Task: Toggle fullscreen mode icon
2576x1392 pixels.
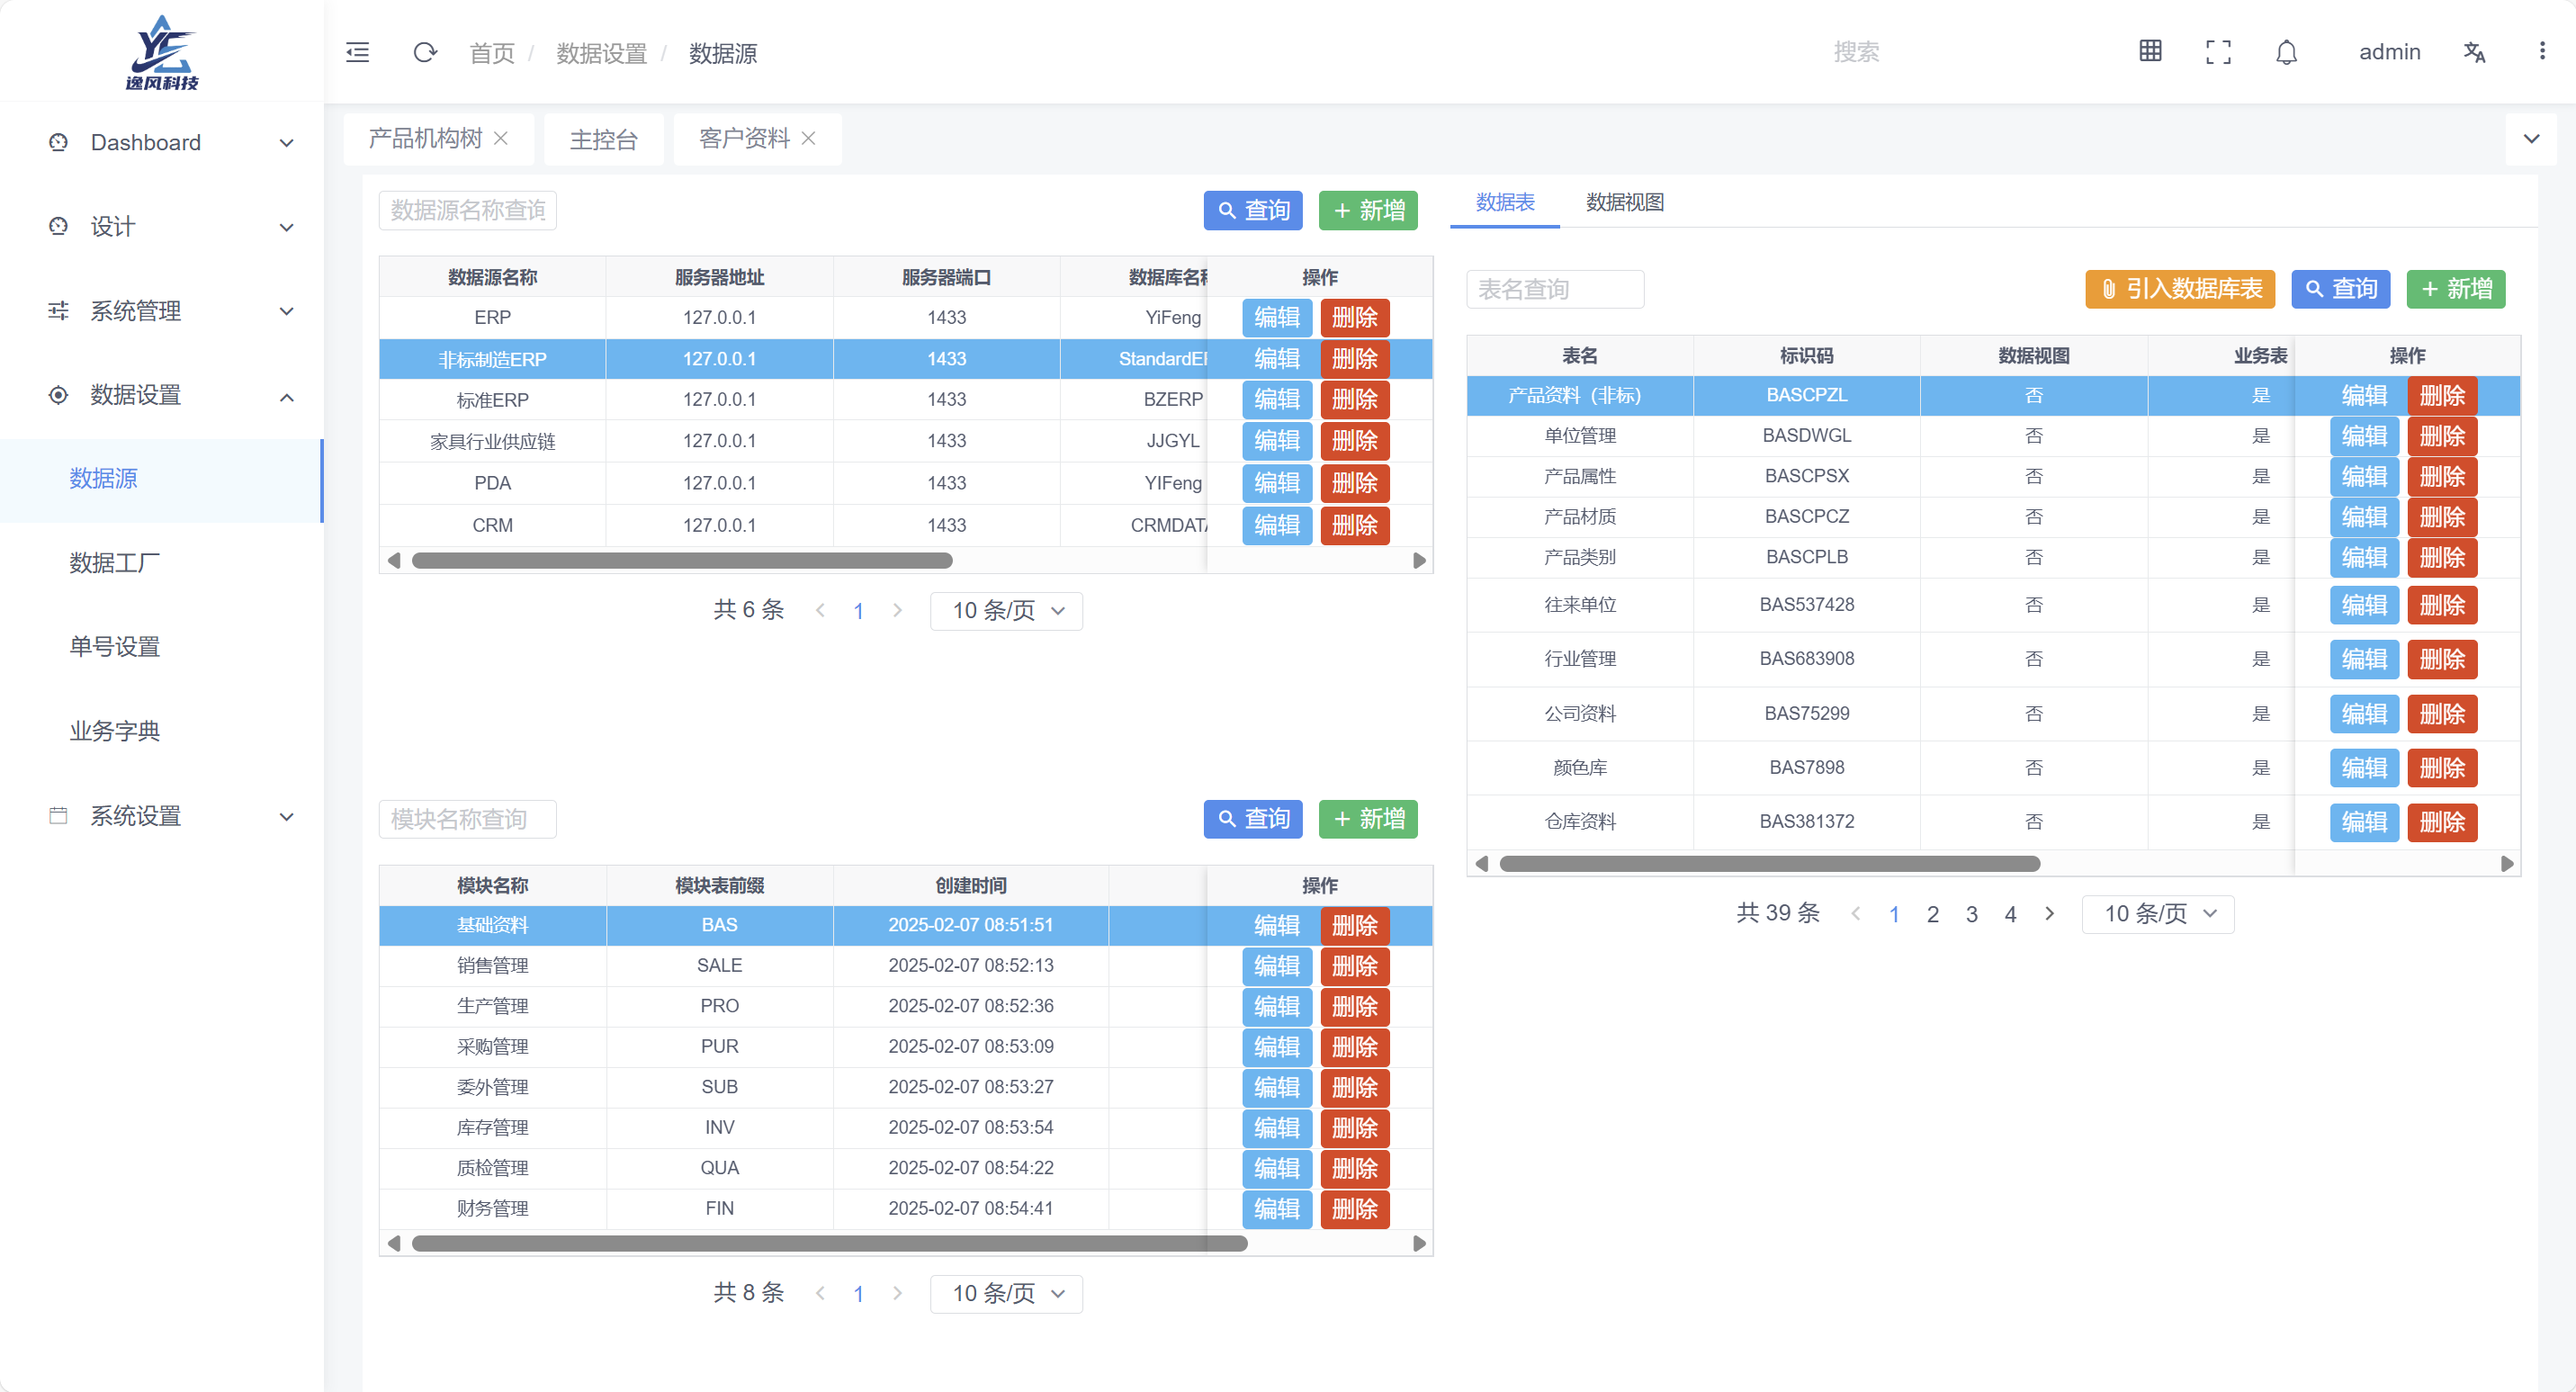Action: click(2218, 52)
